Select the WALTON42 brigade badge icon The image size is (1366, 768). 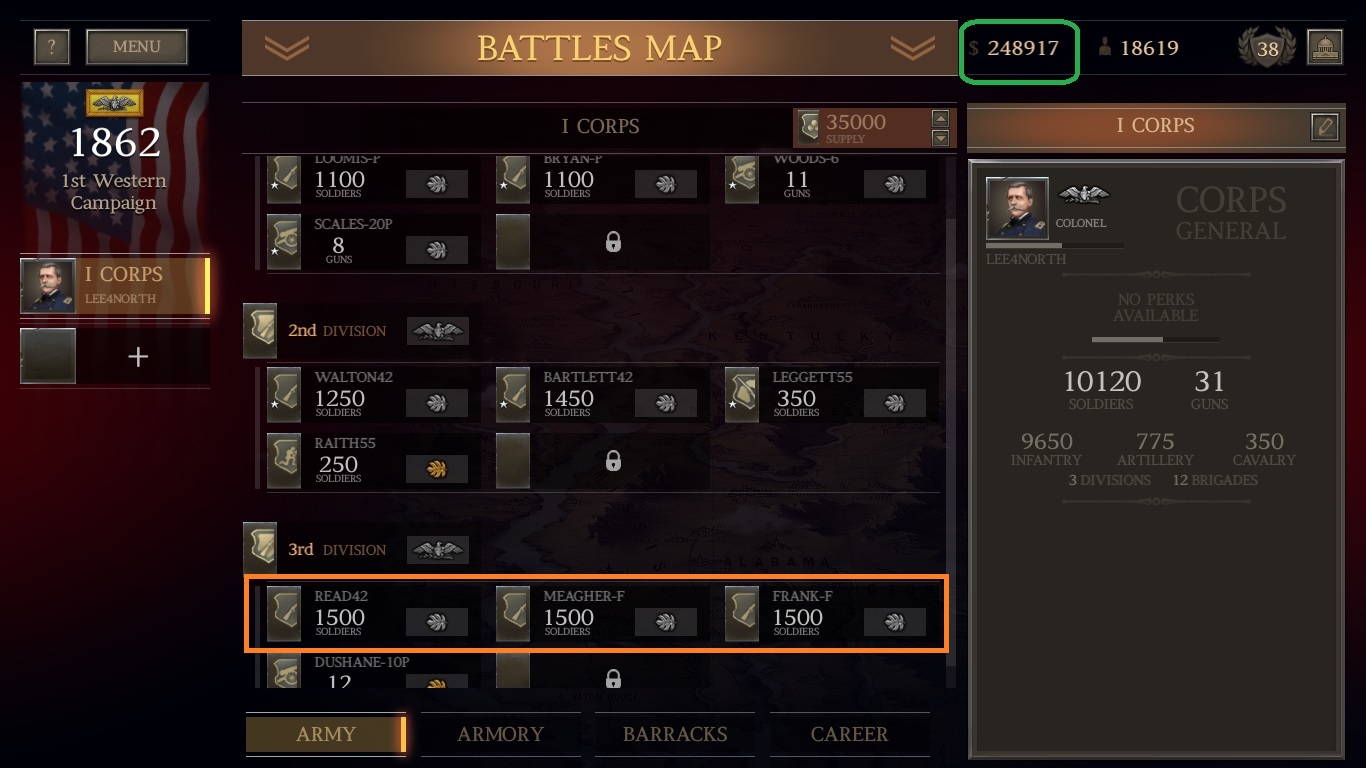[284, 395]
